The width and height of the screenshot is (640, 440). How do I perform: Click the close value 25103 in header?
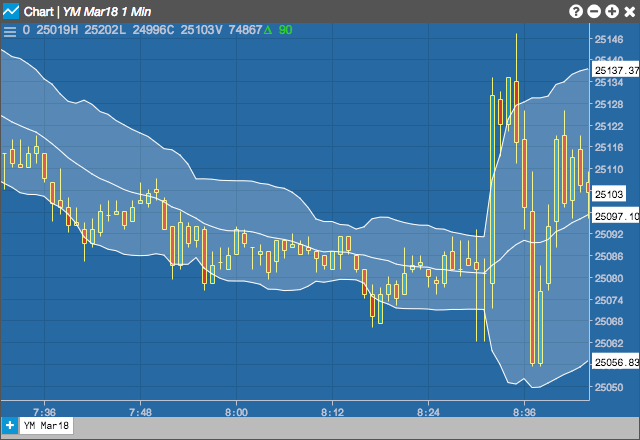(x=197, y=30)
